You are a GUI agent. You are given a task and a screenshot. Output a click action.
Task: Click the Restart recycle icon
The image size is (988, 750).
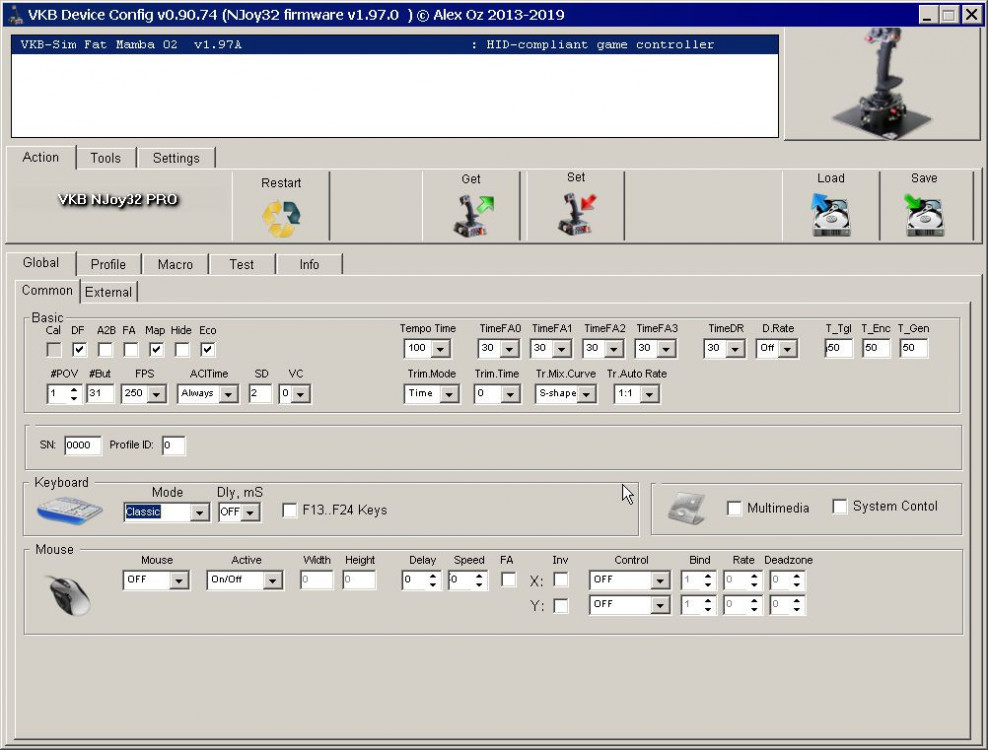pyautogui.click(x=281, y=218)
